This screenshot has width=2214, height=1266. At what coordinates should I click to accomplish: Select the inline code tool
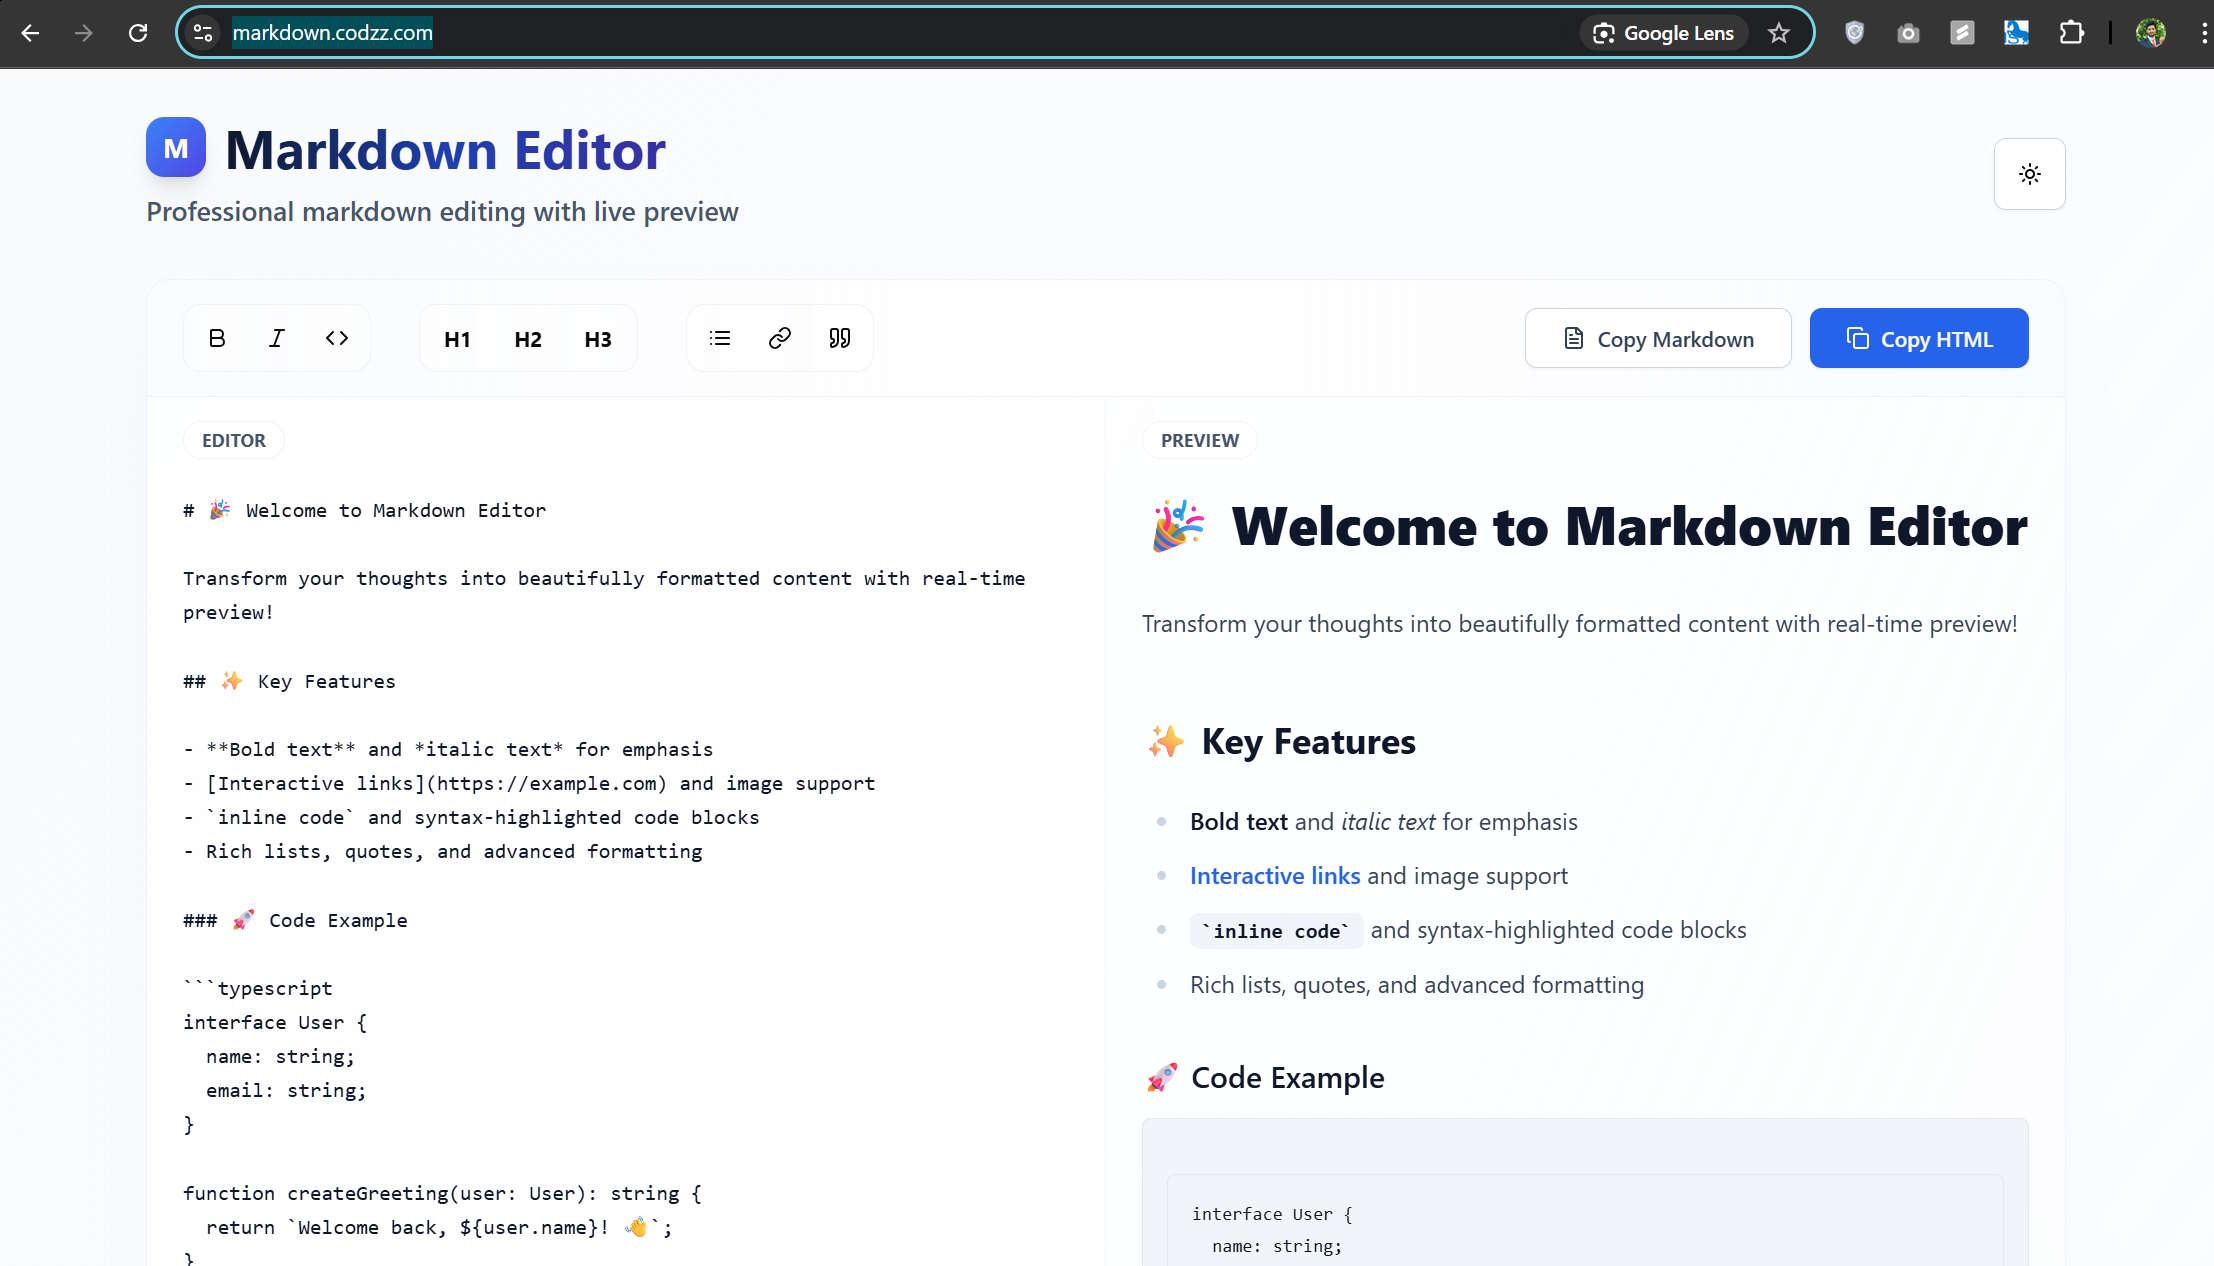(x=337, y=338)
